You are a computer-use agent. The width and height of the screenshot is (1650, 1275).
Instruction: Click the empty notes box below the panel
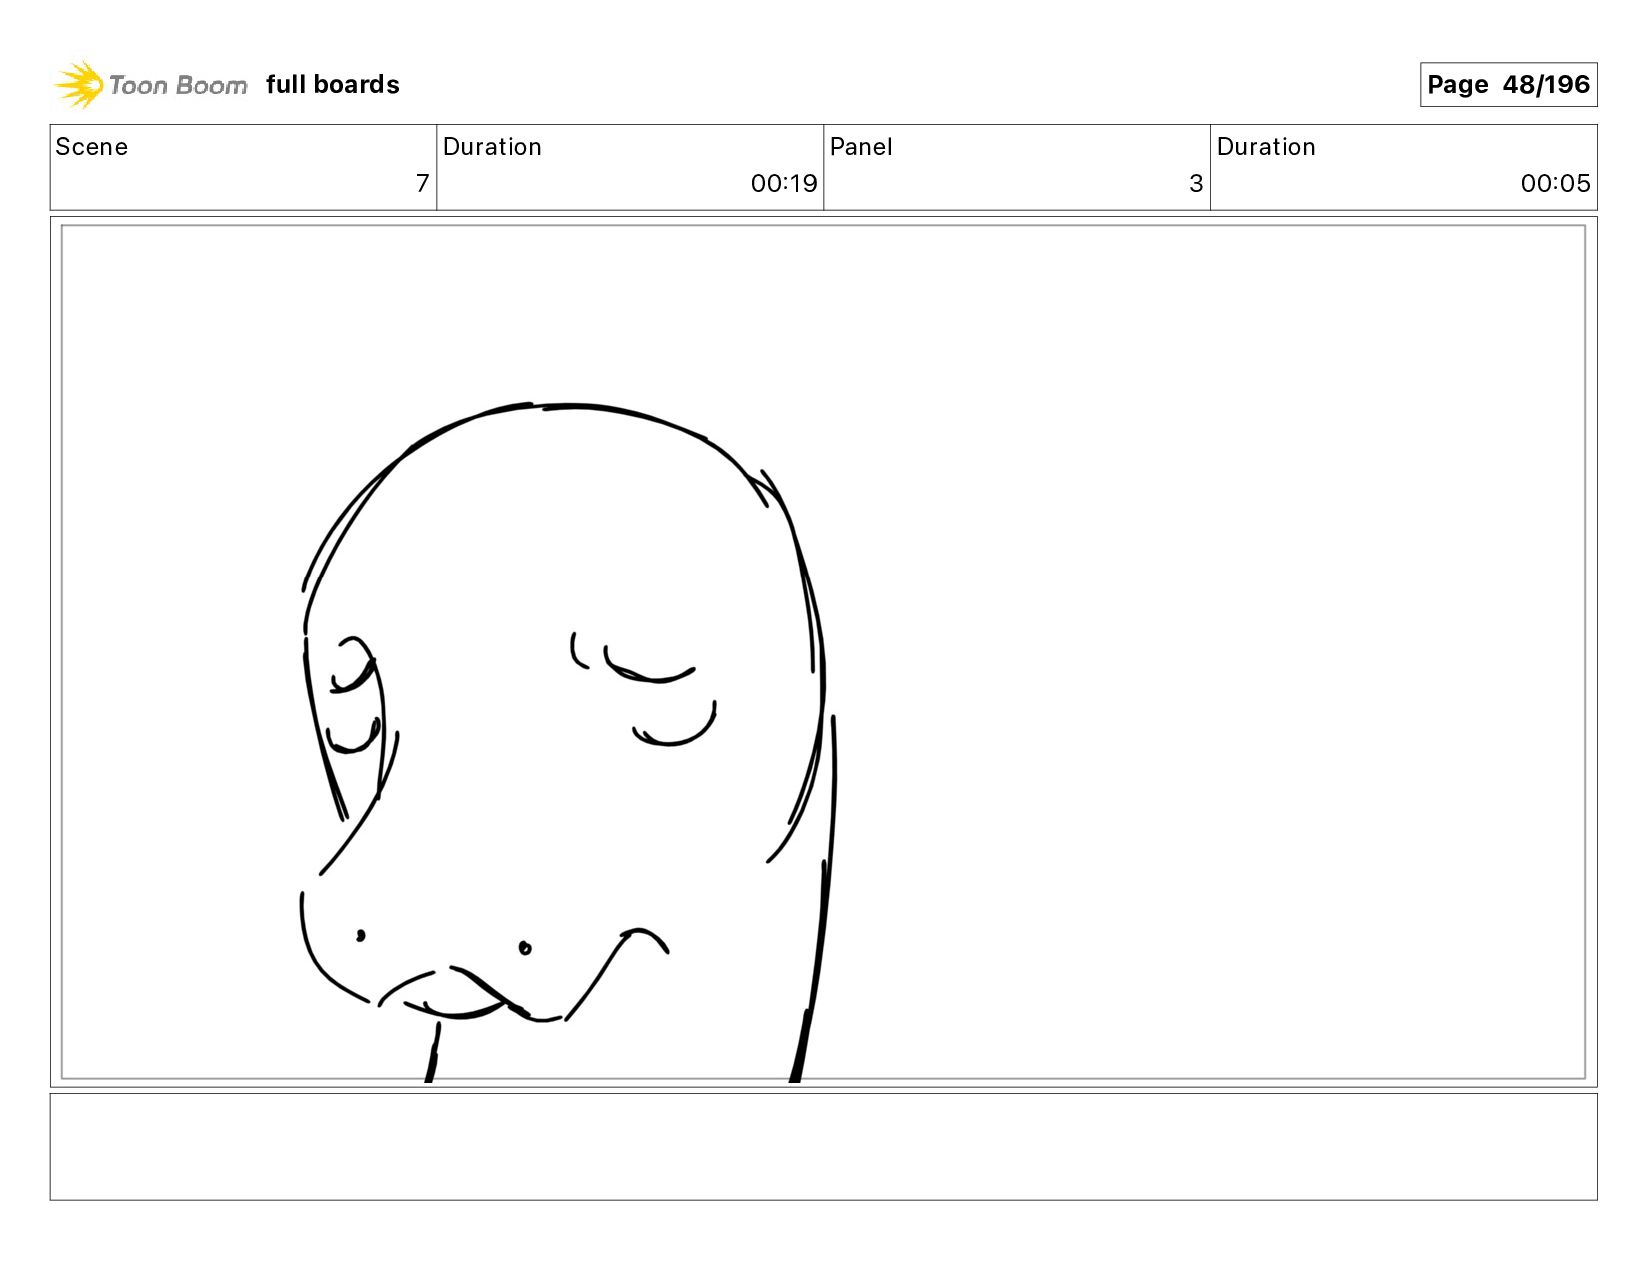click(x=823, y=1146)
